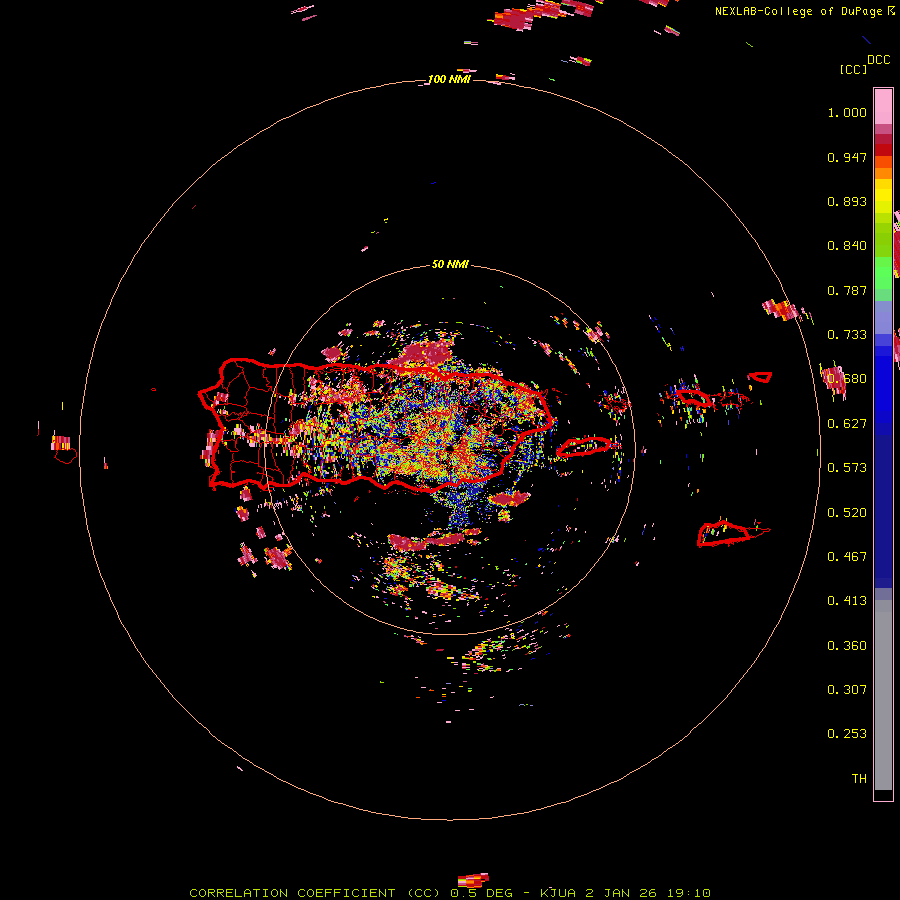This screenshot has height=900, width=900.
Task: Pick the orange segment of the color bar
Action: coord(883,173)
